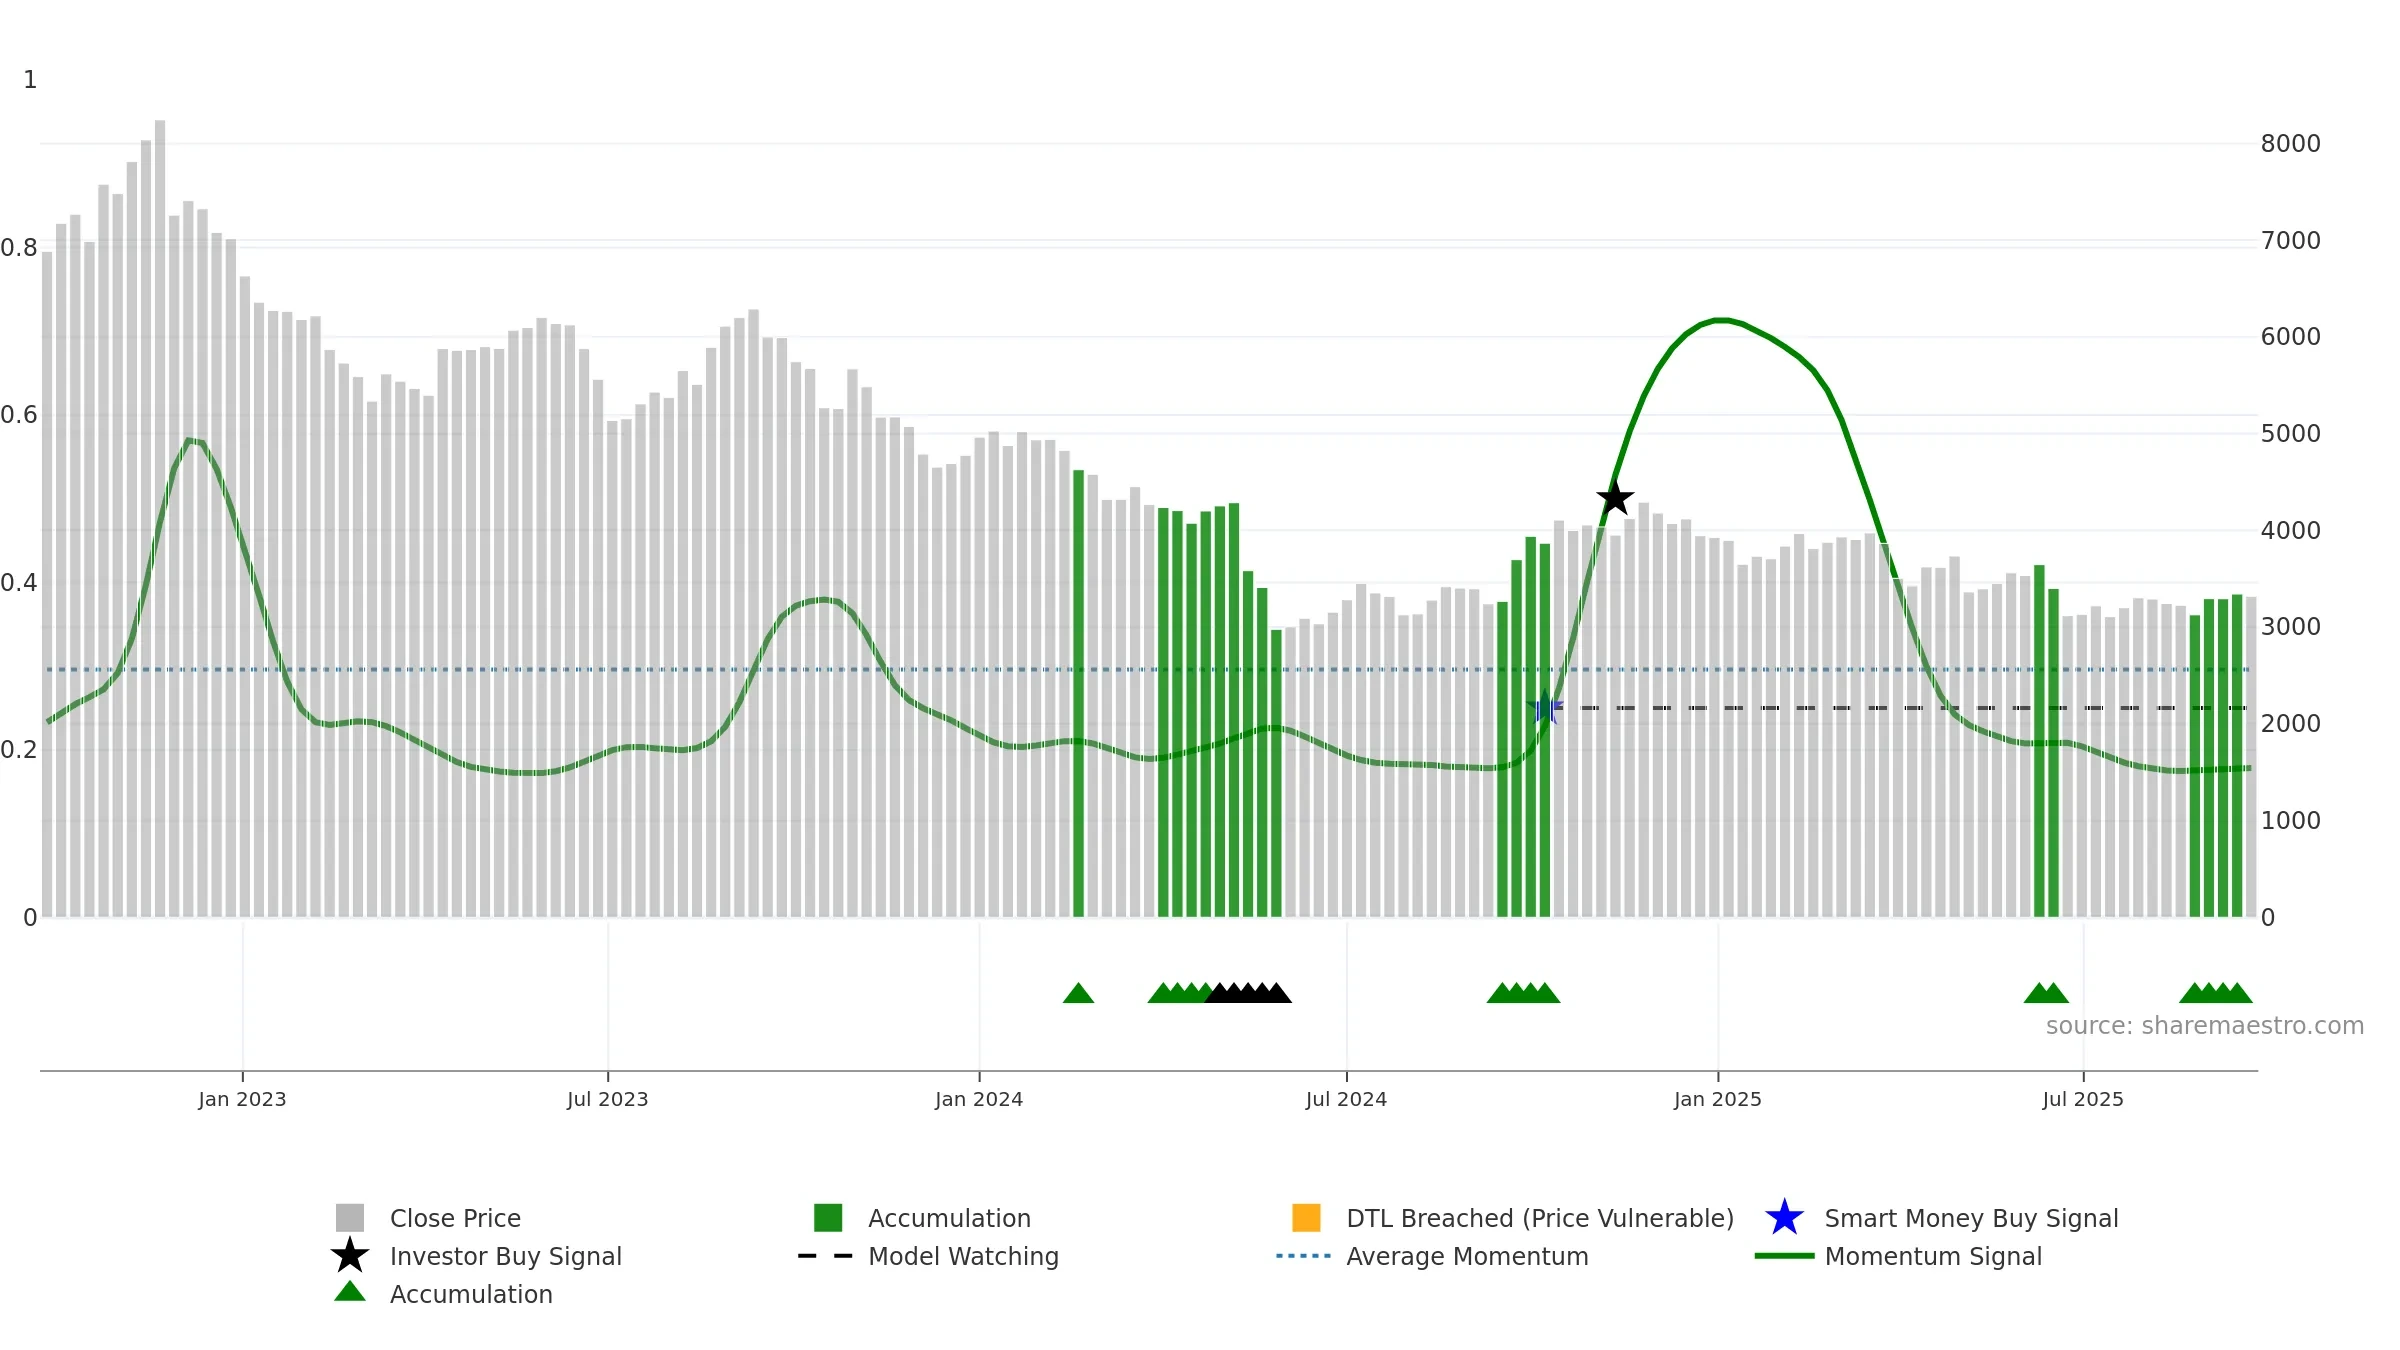Click the black triangle cluster marker
2400x1350 pixels.
[x=1248, y=993]
